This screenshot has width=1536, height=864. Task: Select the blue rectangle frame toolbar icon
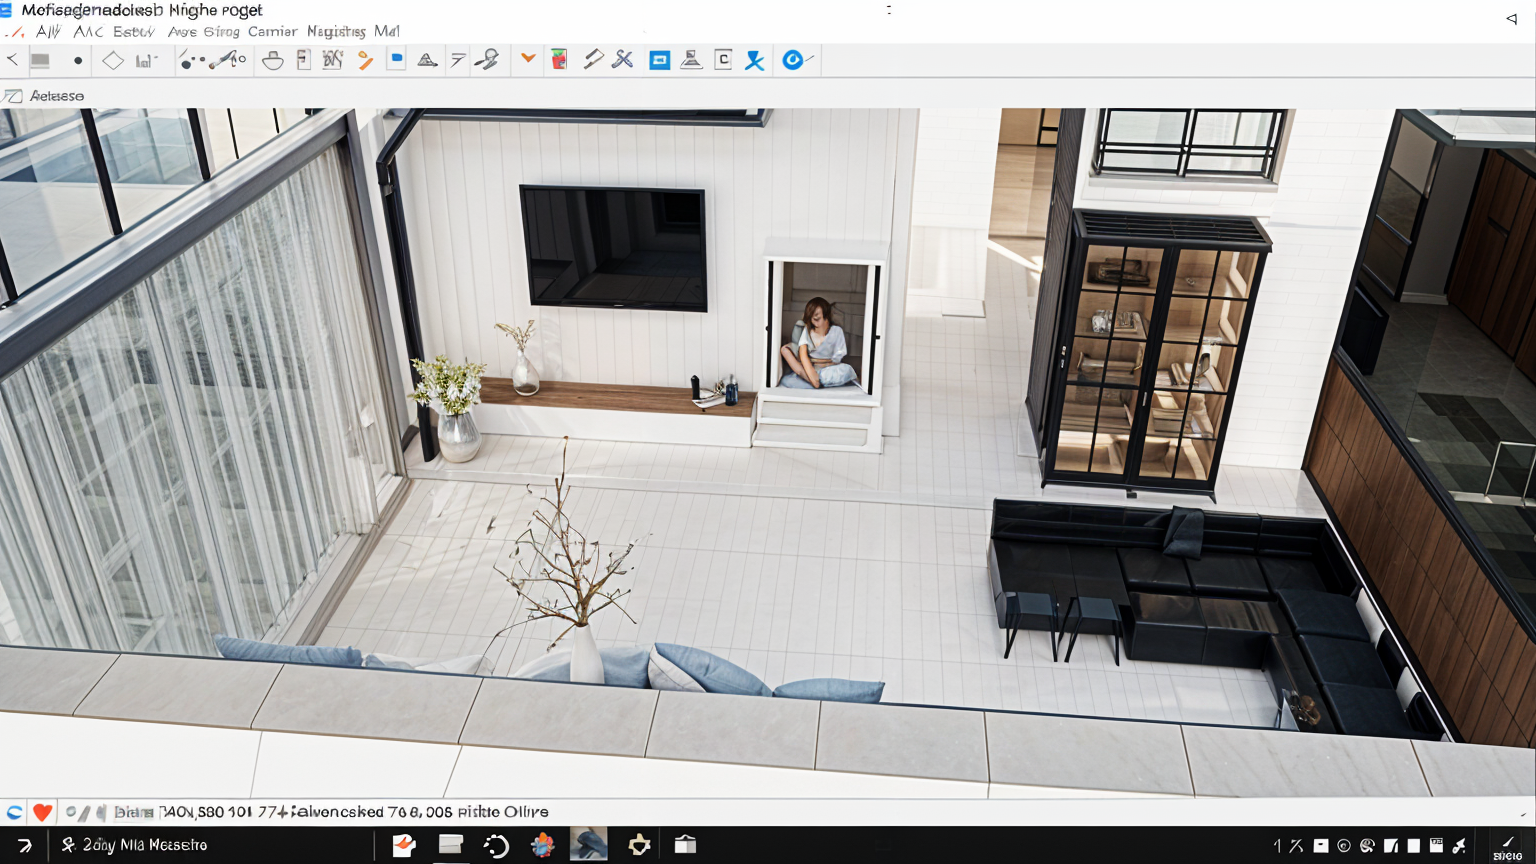(660, 61)
